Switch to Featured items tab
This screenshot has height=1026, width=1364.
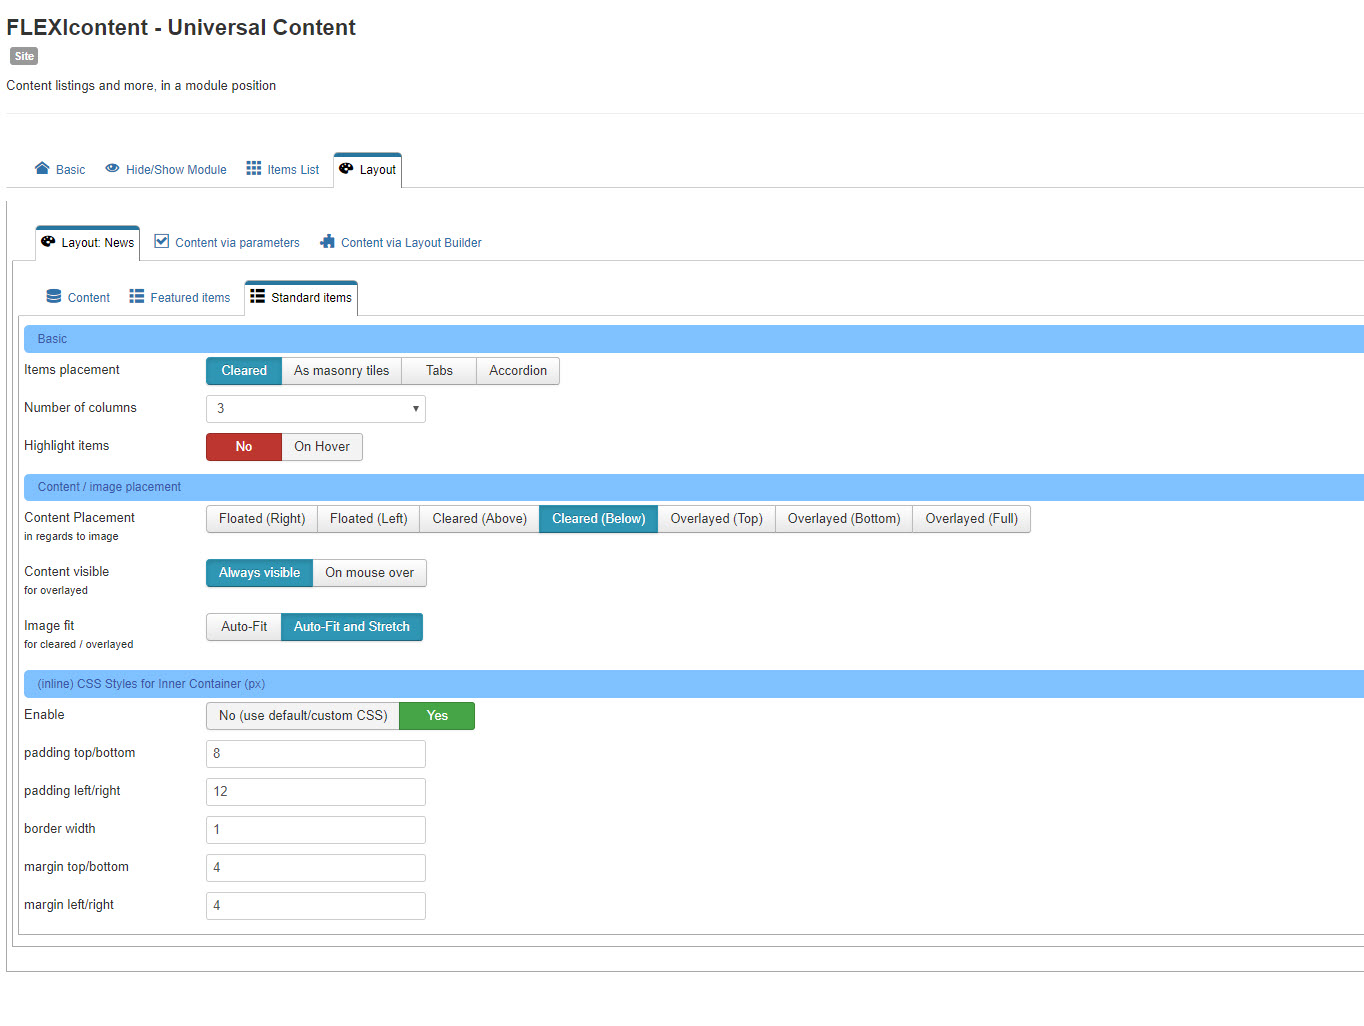180,298
